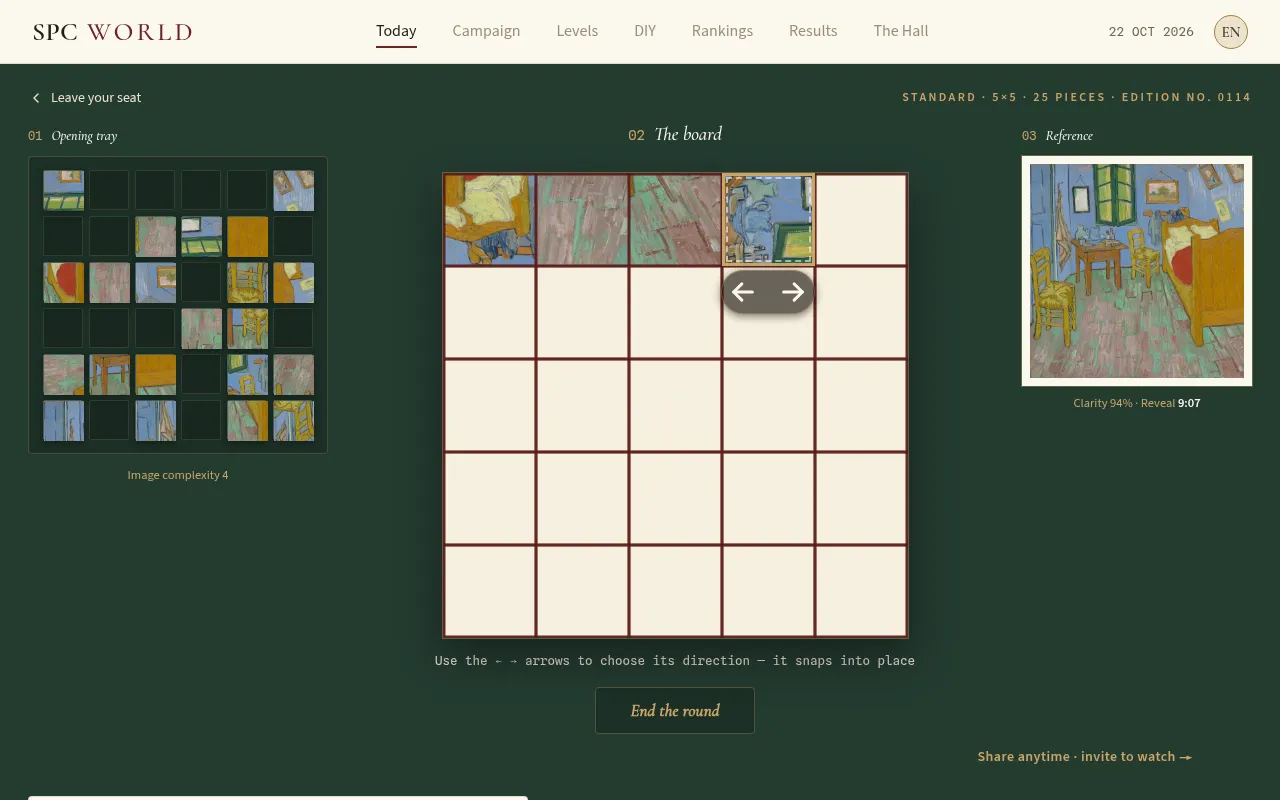The height and width of the screenshot is (800, 1280).
Task: Click the 01 Opening tray heading
Action: [73, 136]
